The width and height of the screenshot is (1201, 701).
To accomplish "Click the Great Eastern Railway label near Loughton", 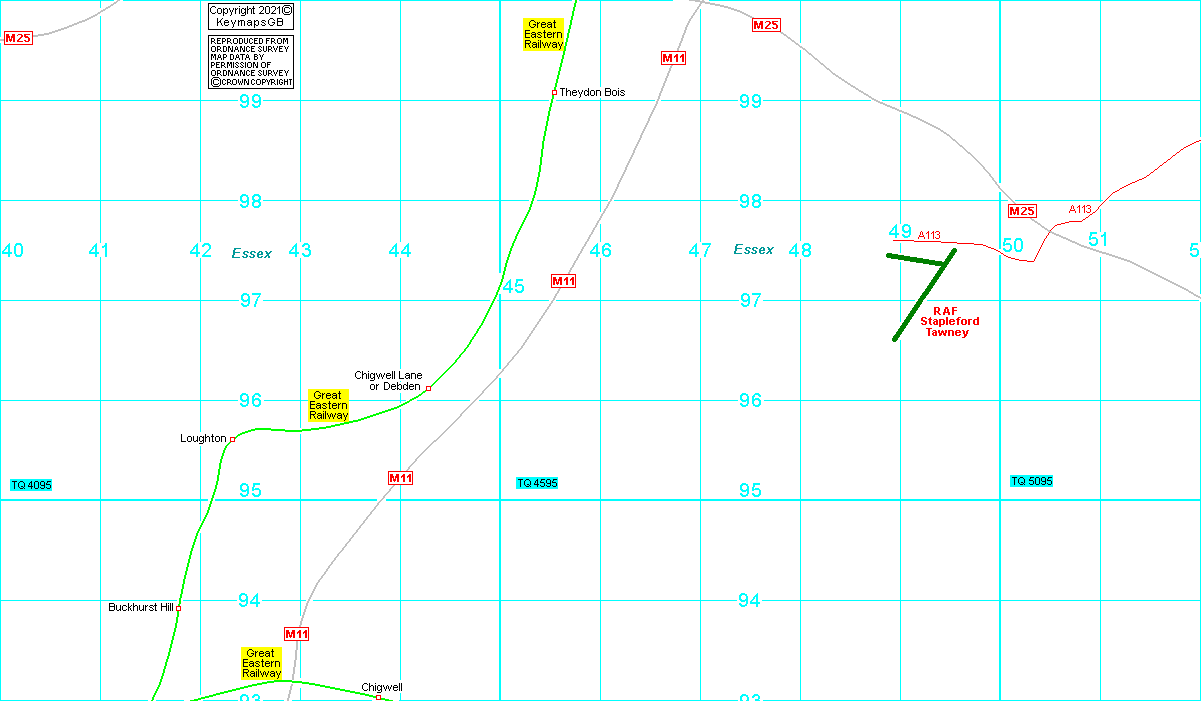I will point(328,405).
